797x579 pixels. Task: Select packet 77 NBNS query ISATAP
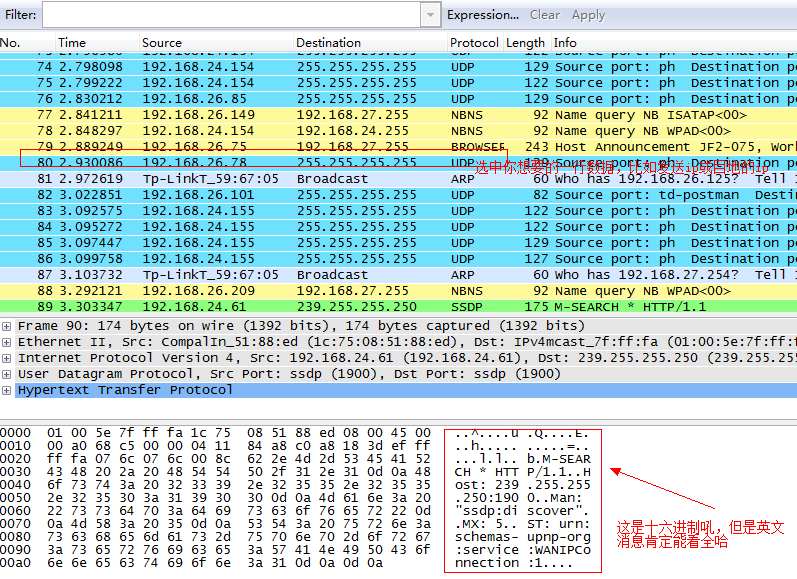tap(398, 115)
